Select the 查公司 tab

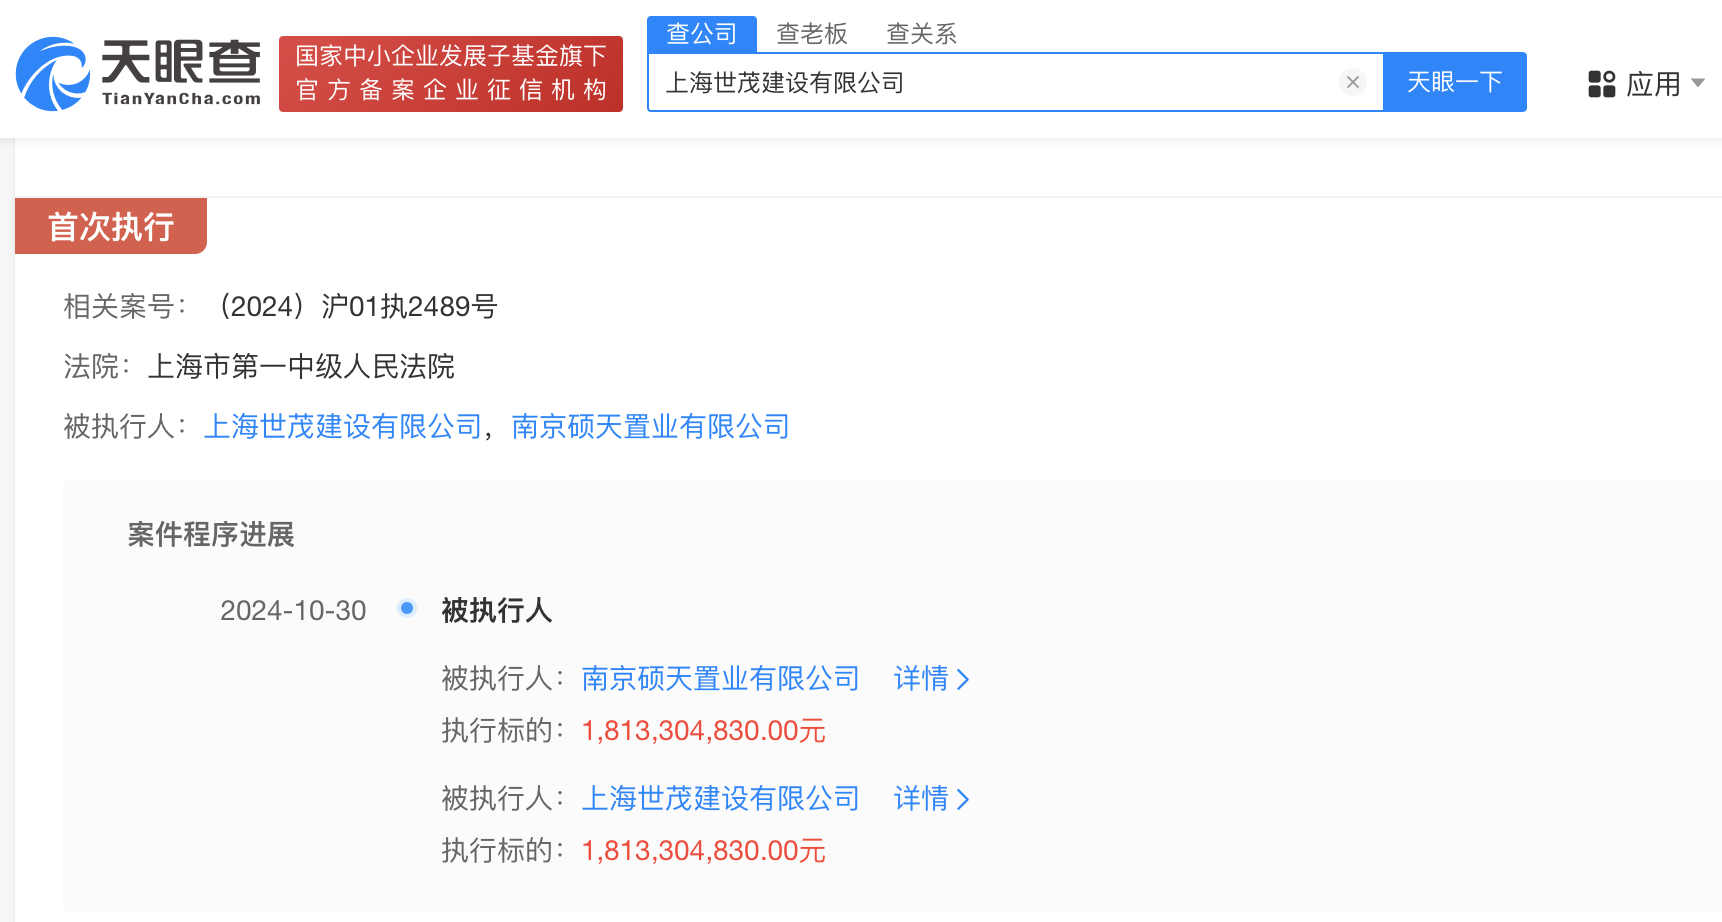701,33
